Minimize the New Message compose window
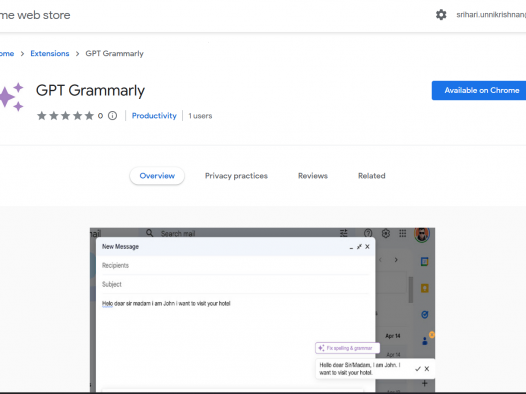526x394 pixels. point(351,247)
